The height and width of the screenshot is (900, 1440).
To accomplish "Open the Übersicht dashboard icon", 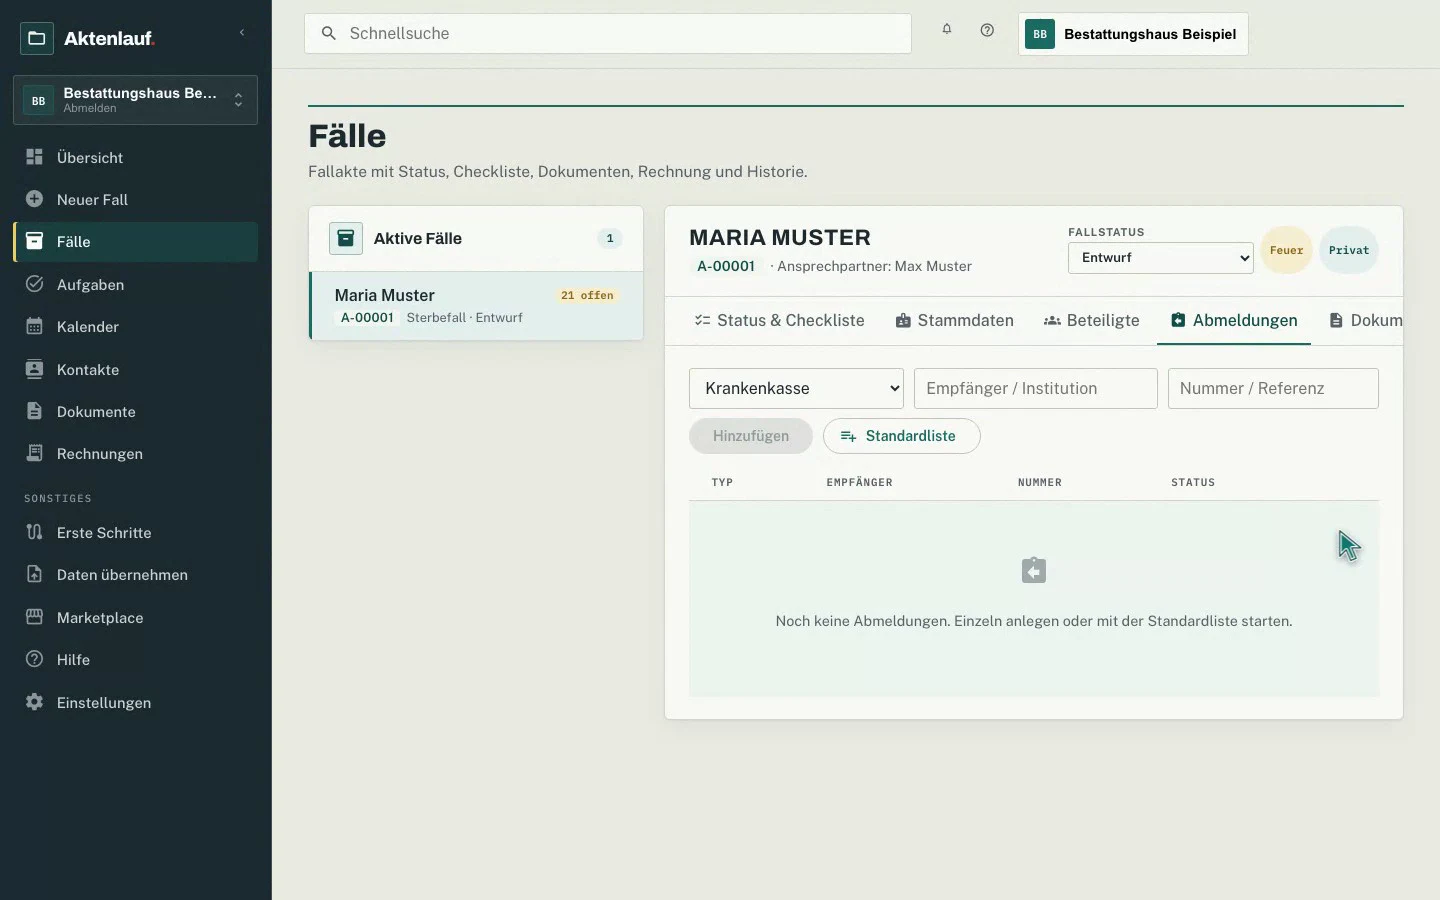I will (x=34, y=157).
